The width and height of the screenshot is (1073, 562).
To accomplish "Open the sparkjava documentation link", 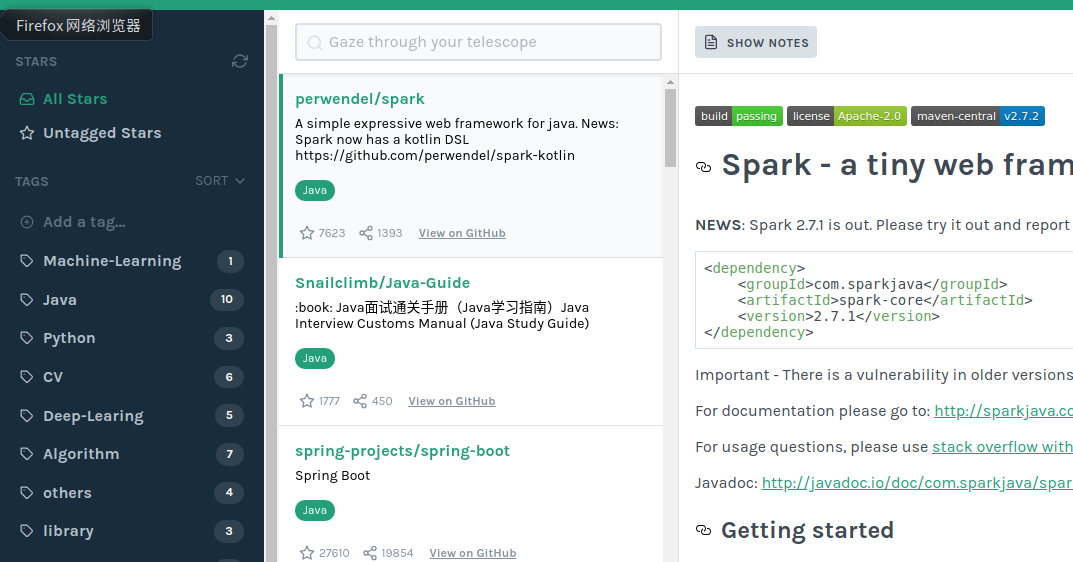I will (x=1003, y=411).
